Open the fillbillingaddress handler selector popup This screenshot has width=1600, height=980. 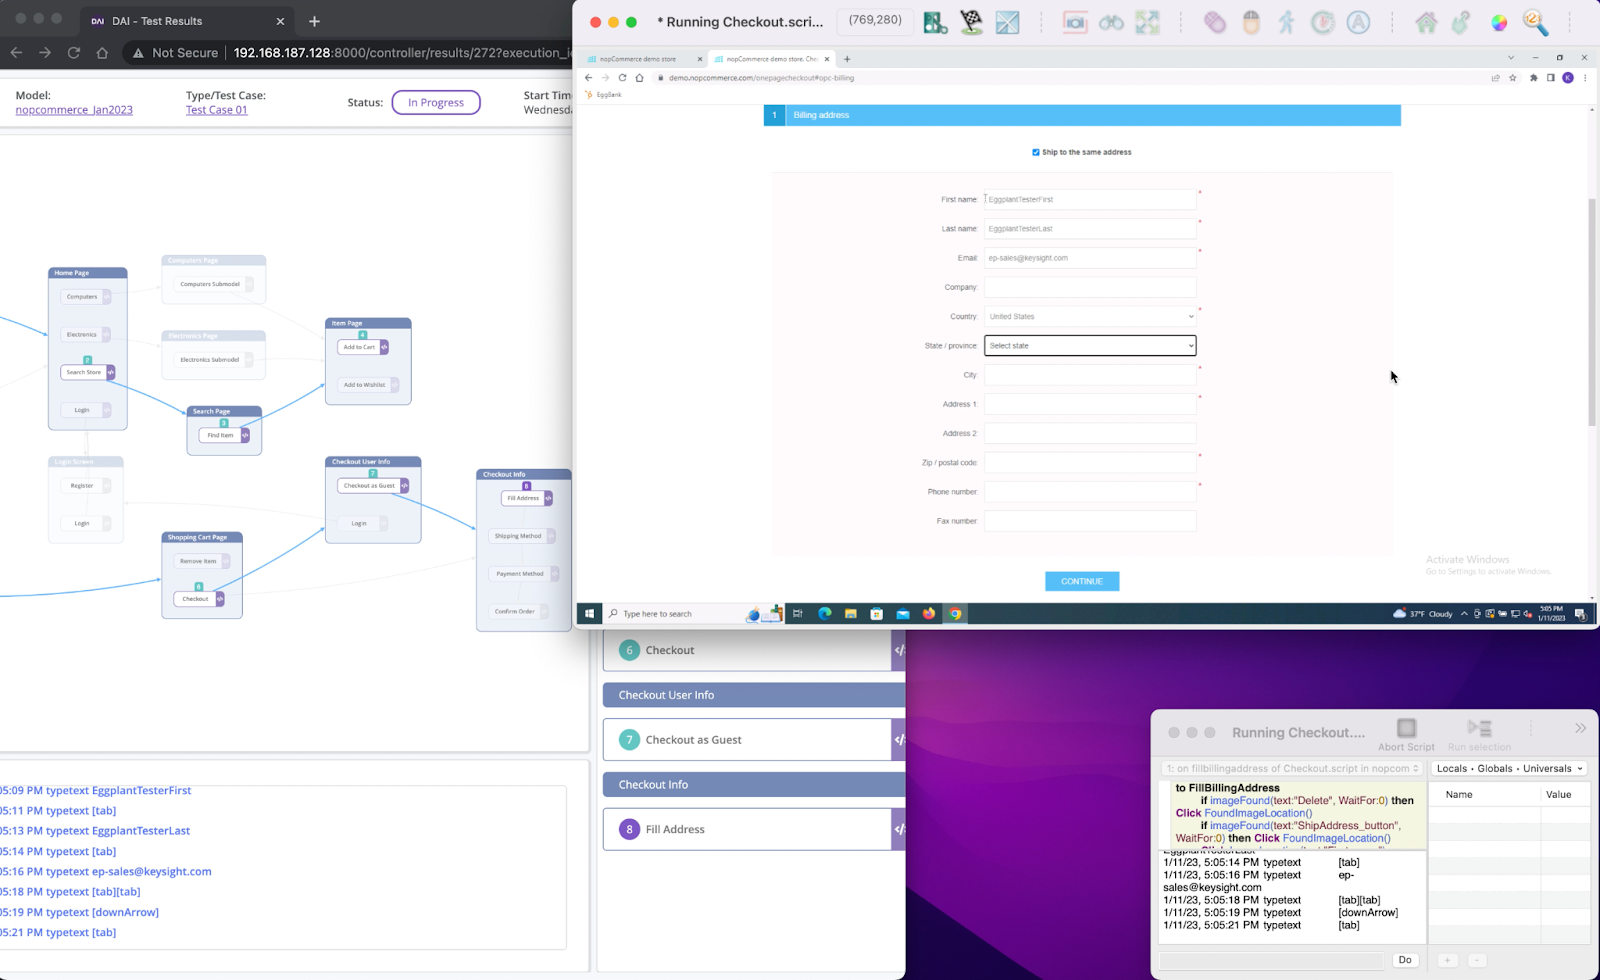pyautogui.click(x=1292, y=769)
